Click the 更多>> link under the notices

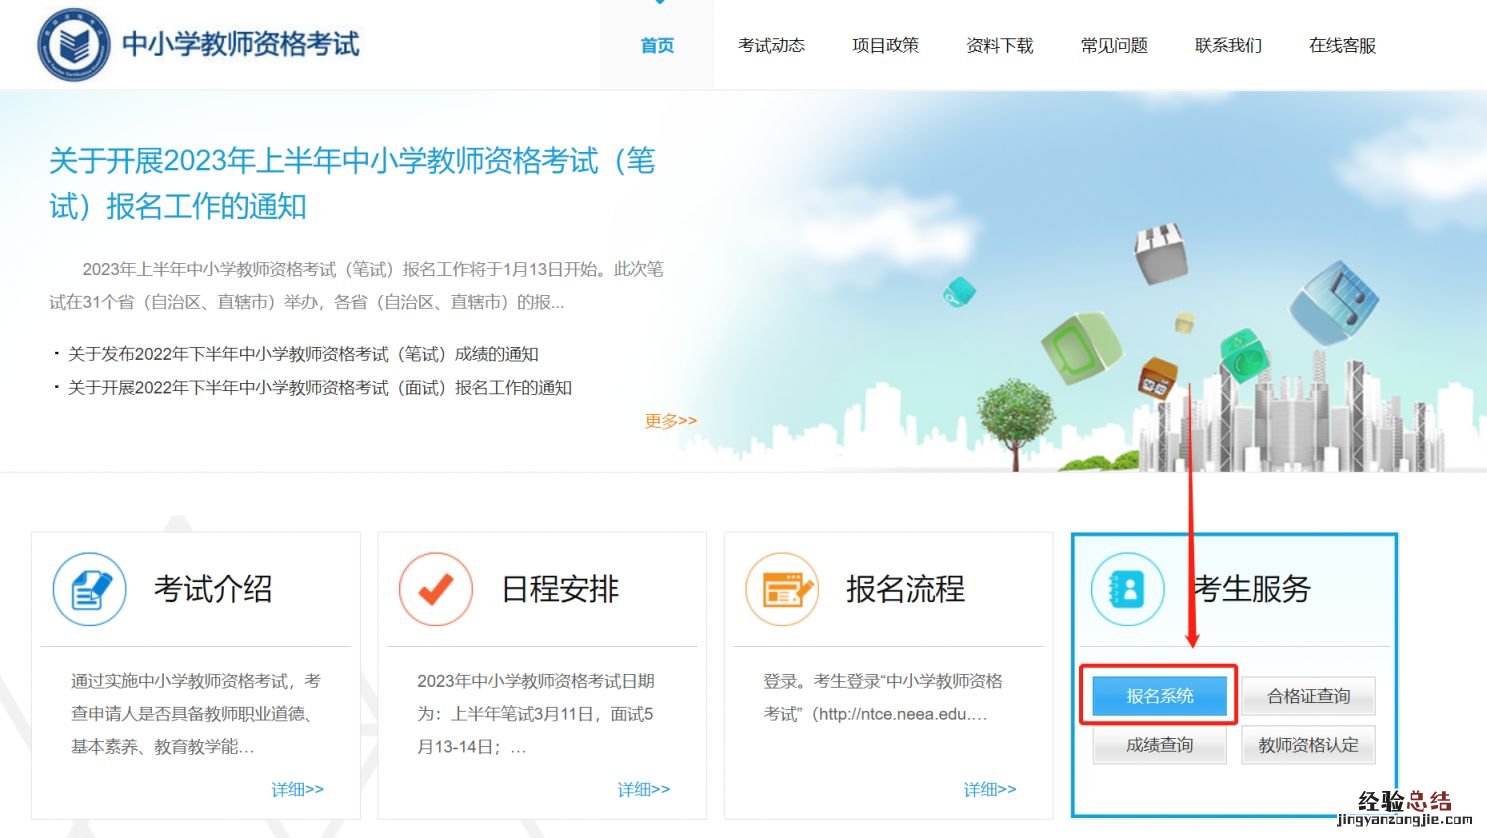[671, 421]
